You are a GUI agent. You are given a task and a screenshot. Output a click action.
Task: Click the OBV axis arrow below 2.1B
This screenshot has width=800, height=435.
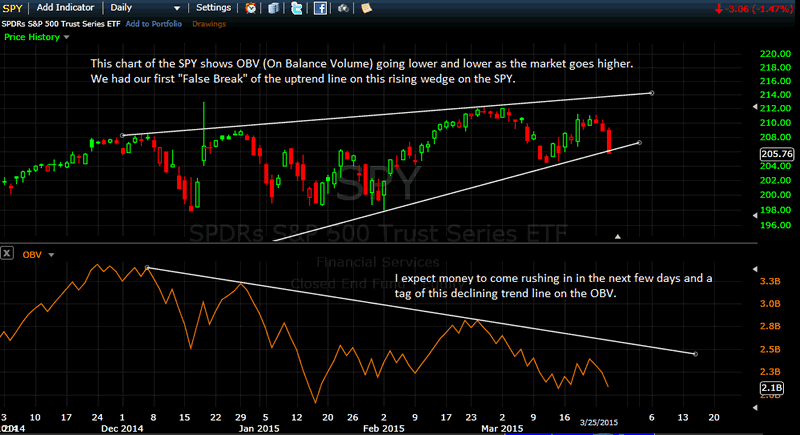coord(755,407)
